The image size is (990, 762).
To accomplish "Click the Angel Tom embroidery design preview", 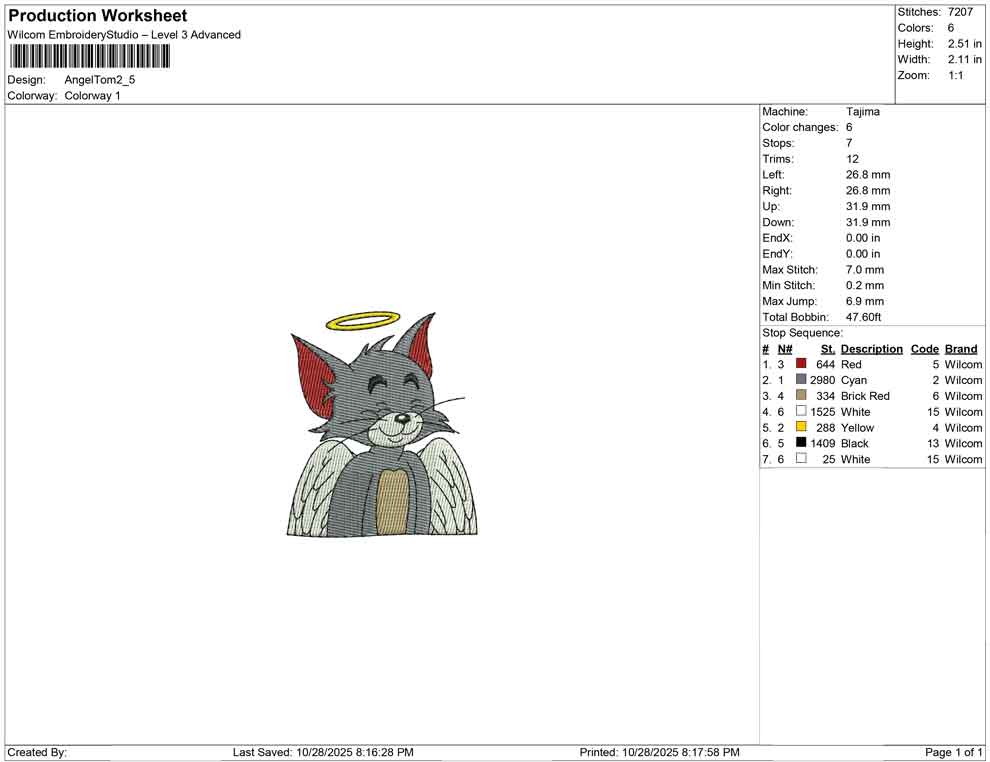I will point(382,424).
